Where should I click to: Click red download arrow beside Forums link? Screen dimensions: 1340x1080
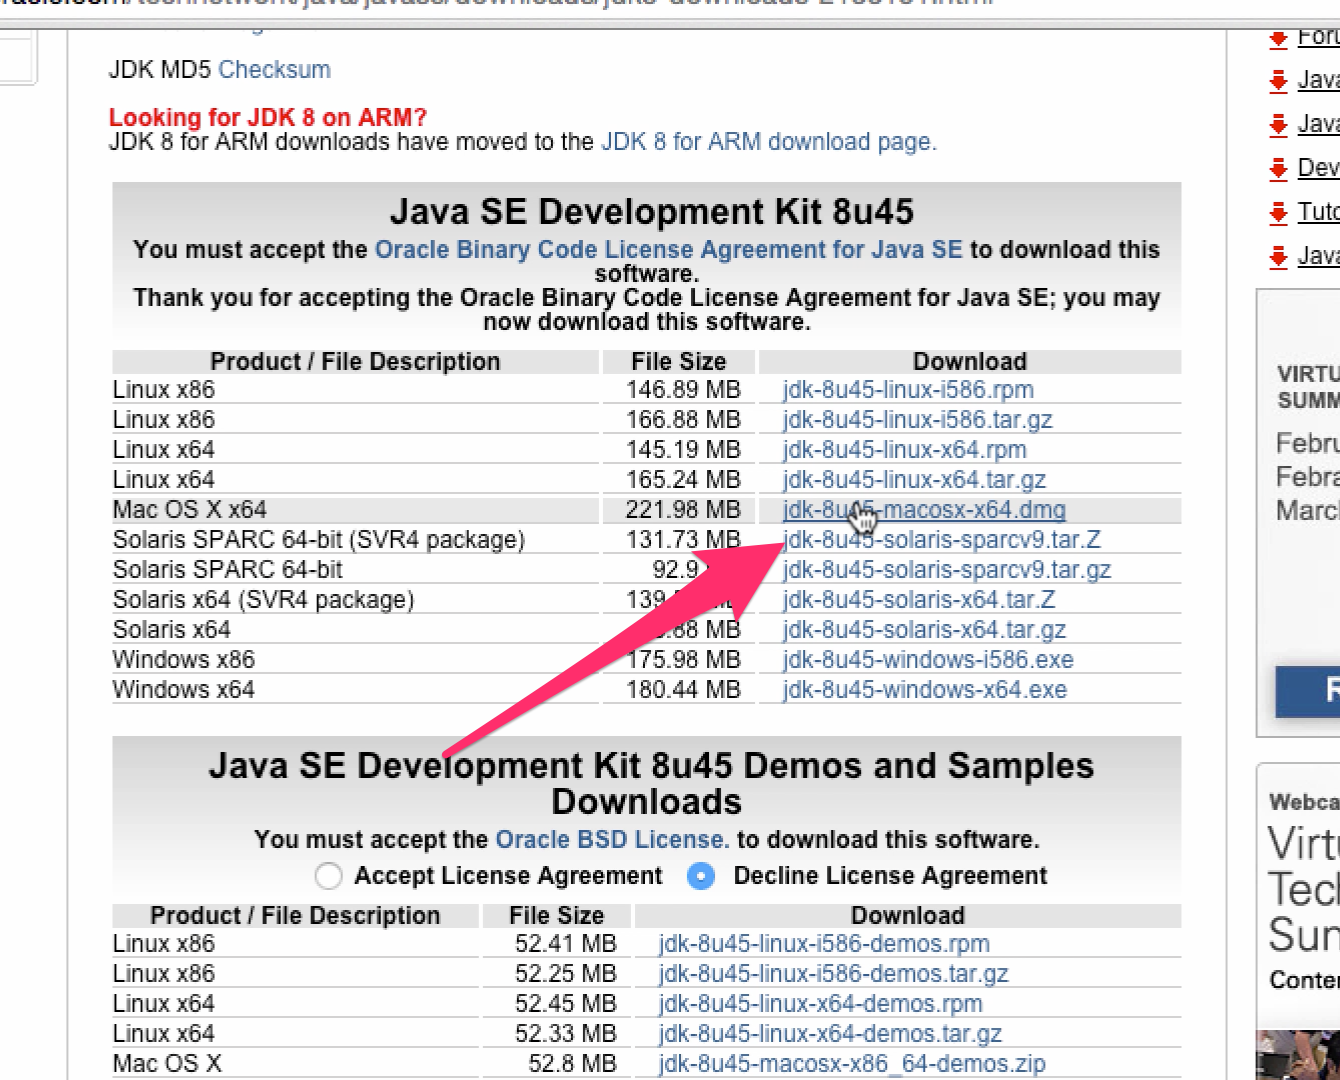coord(1278,39)
